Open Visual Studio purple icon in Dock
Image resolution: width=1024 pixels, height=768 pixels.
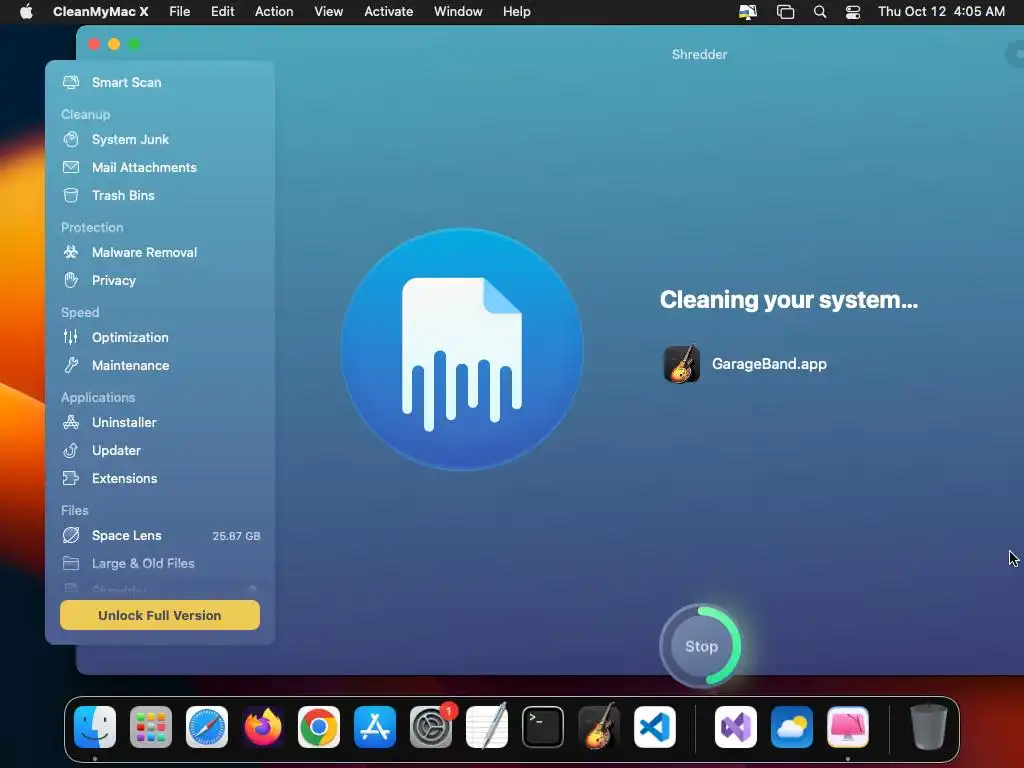(736, 727)
